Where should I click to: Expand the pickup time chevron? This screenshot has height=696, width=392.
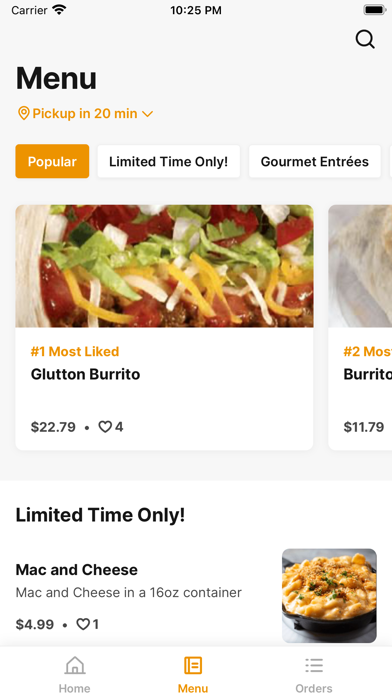[x=147, y=114]
